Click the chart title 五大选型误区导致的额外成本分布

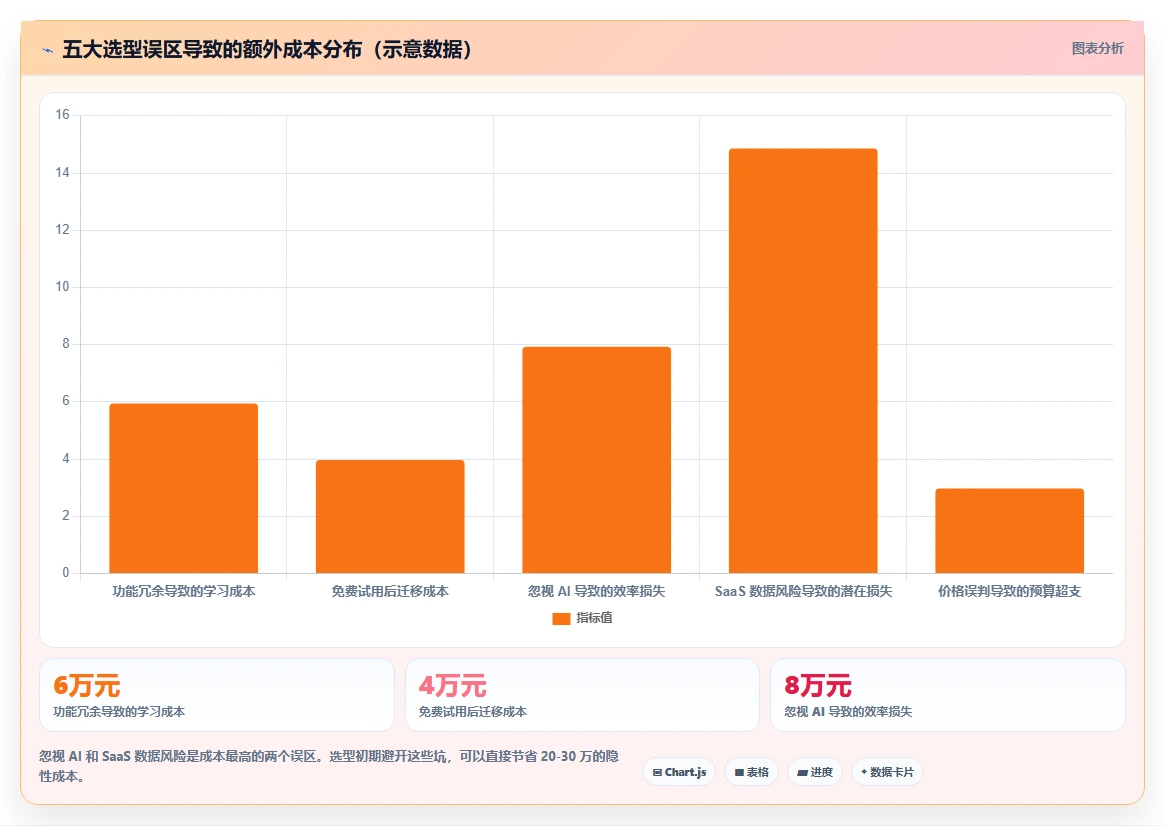tap(267, 50)
